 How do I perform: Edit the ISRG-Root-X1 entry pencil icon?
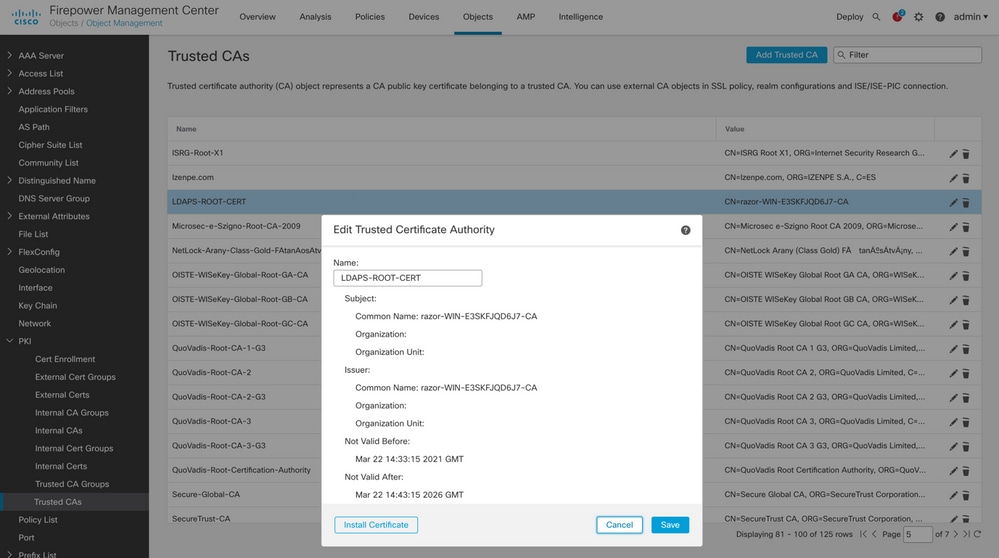(953, 154)
